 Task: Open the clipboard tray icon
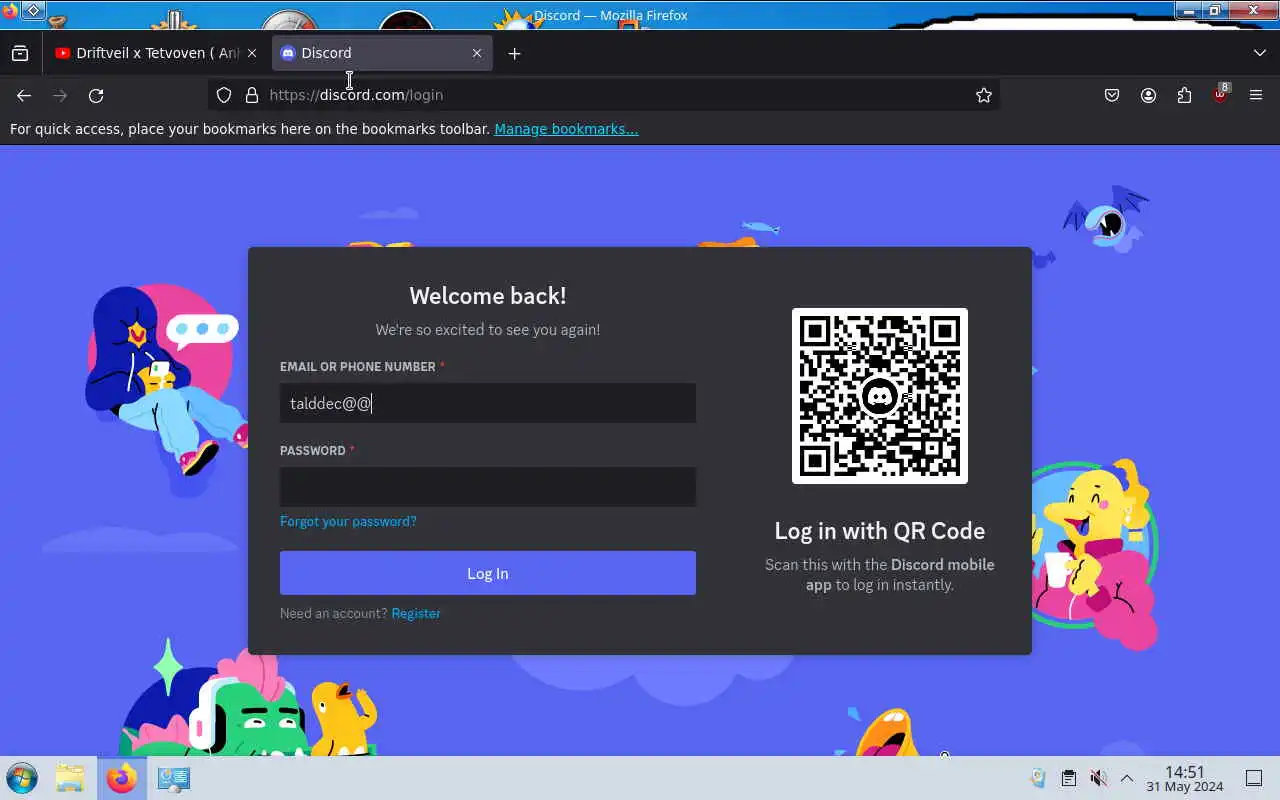coord(1068,778)
